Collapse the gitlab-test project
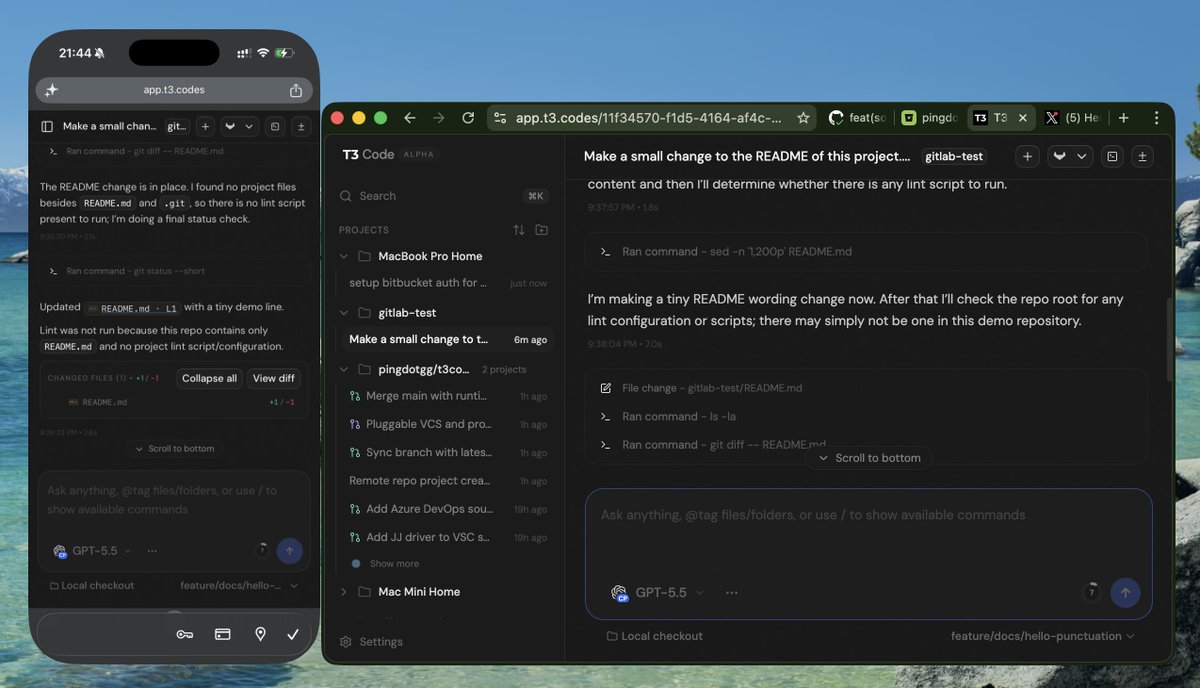The width and height of the screenshot is (1200, 688). (344, 313)
